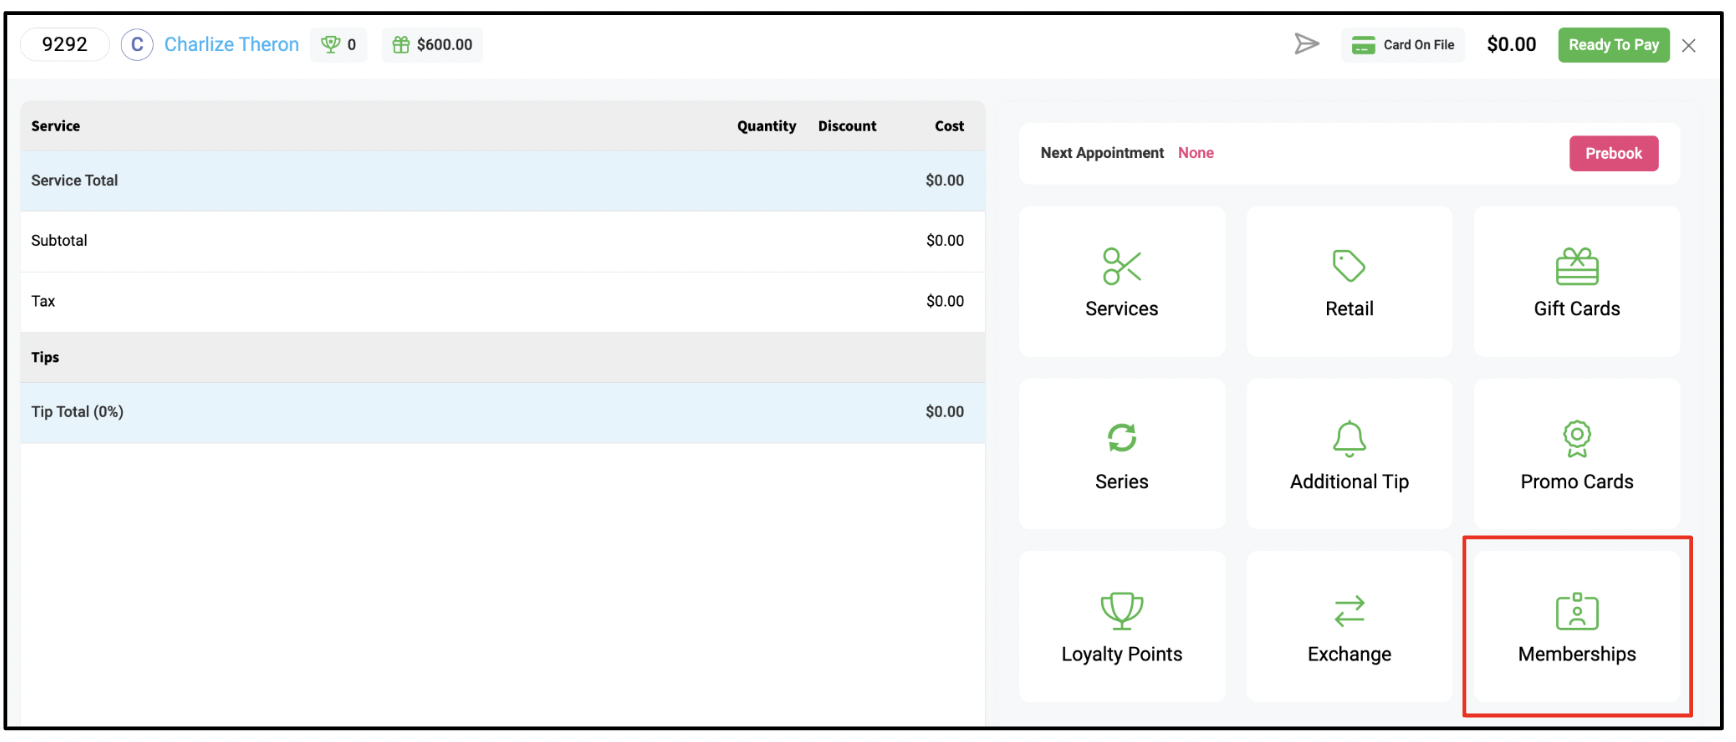
Task: Close the checkout ticket with X
Action: pos(1689,45)
